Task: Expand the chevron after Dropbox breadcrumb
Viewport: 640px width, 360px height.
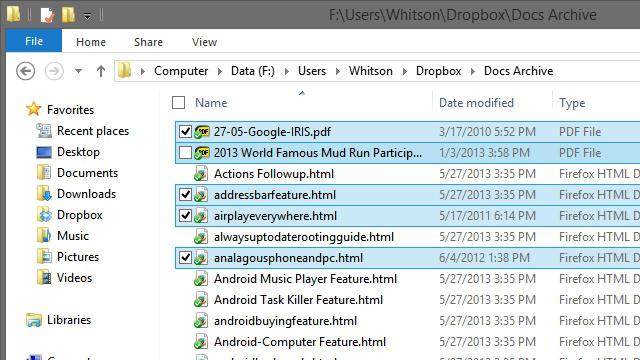Action: pos(473,71)
